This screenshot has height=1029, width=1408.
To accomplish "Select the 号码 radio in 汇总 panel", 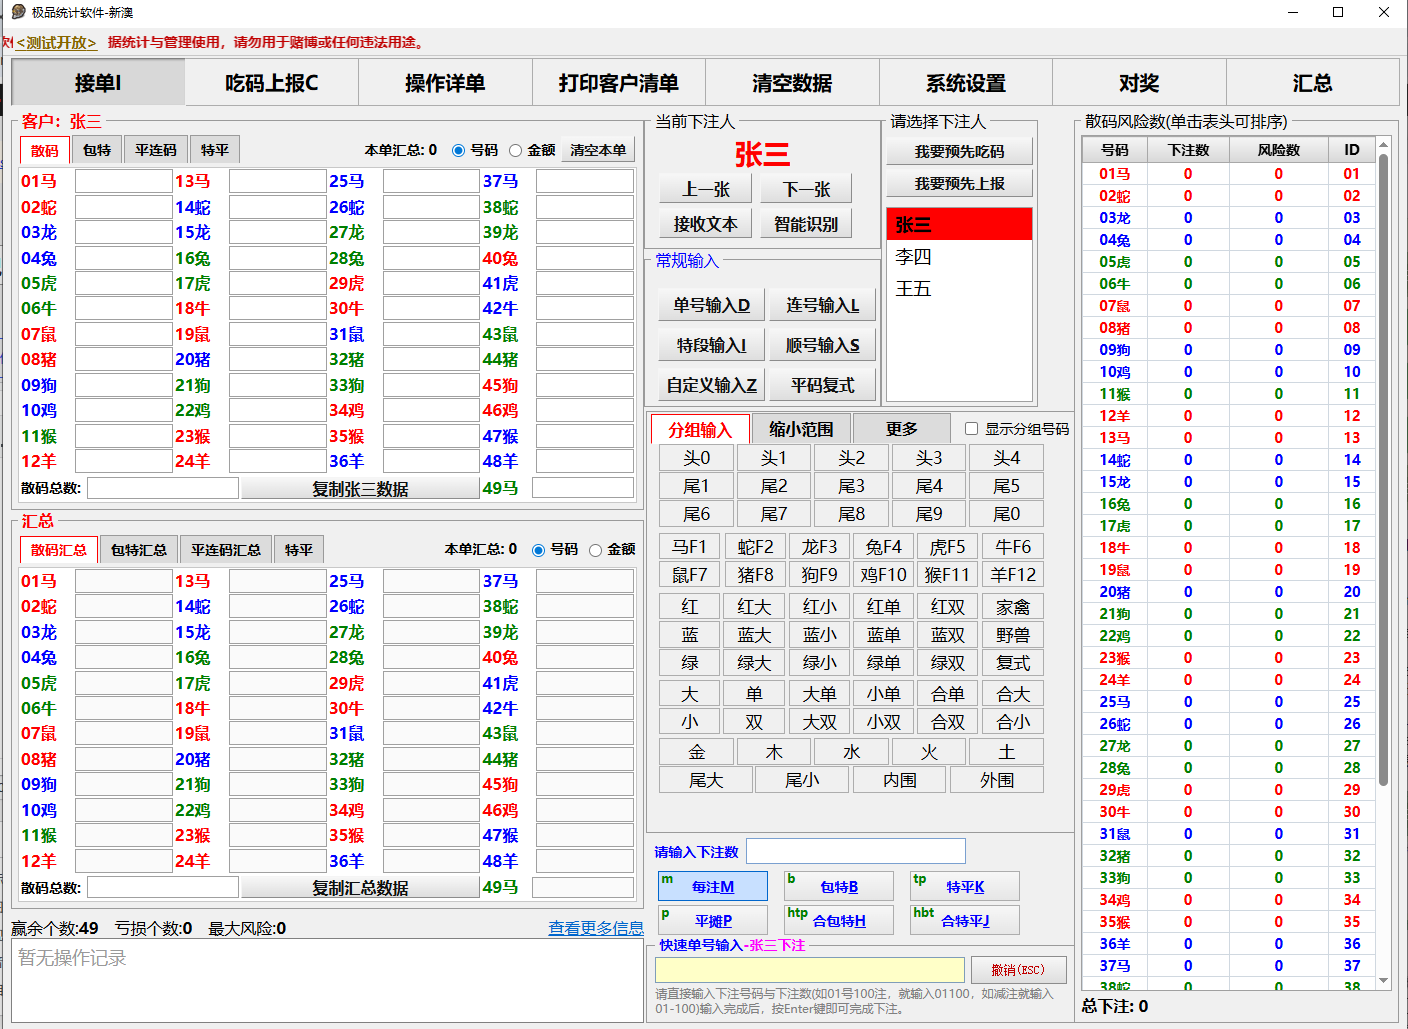I will click(x=538, y=550).
